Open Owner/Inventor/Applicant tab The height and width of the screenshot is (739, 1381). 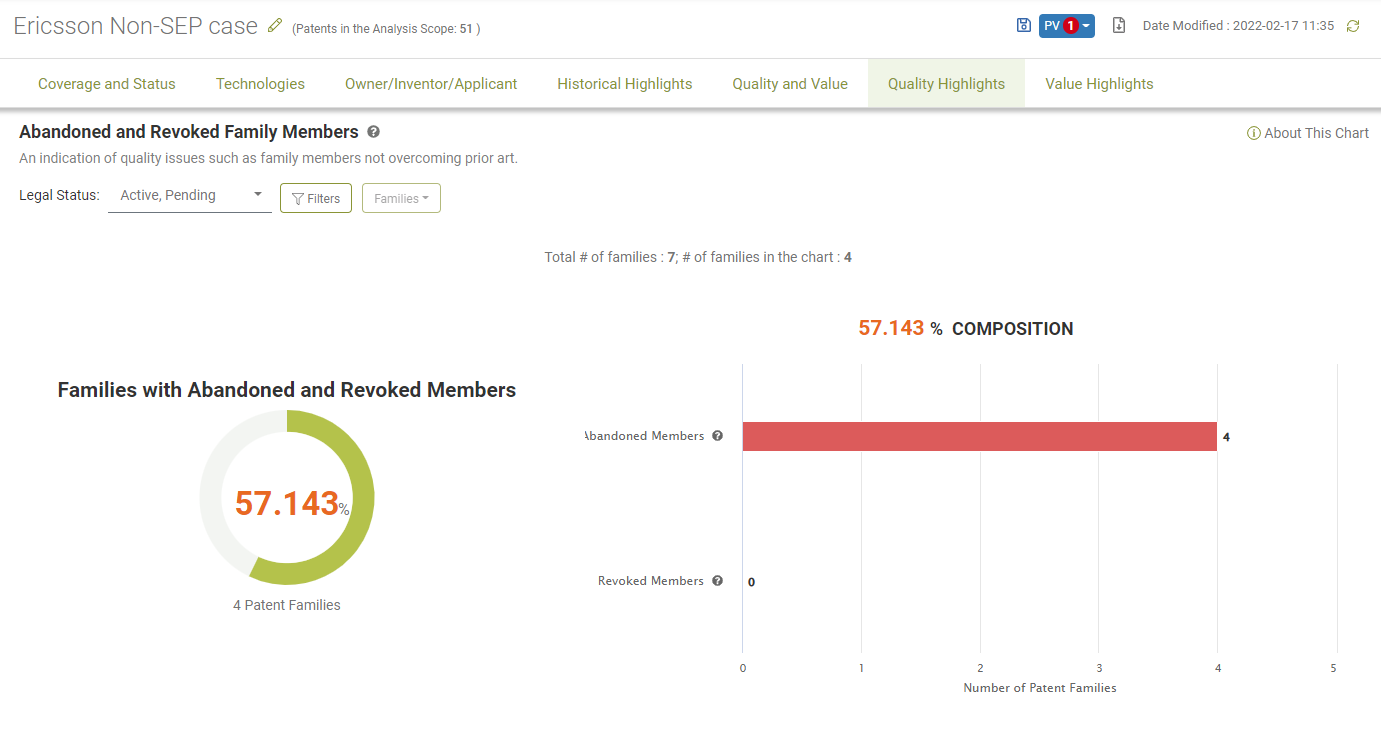[431, 84]
